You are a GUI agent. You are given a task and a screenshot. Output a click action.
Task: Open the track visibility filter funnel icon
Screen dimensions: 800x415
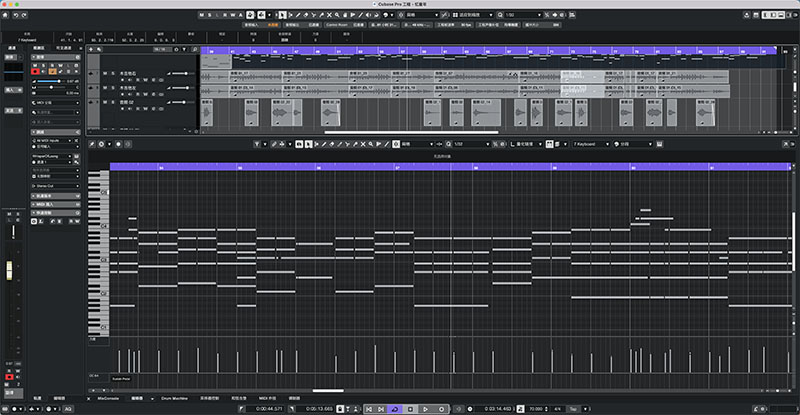(x=184, y=50)
